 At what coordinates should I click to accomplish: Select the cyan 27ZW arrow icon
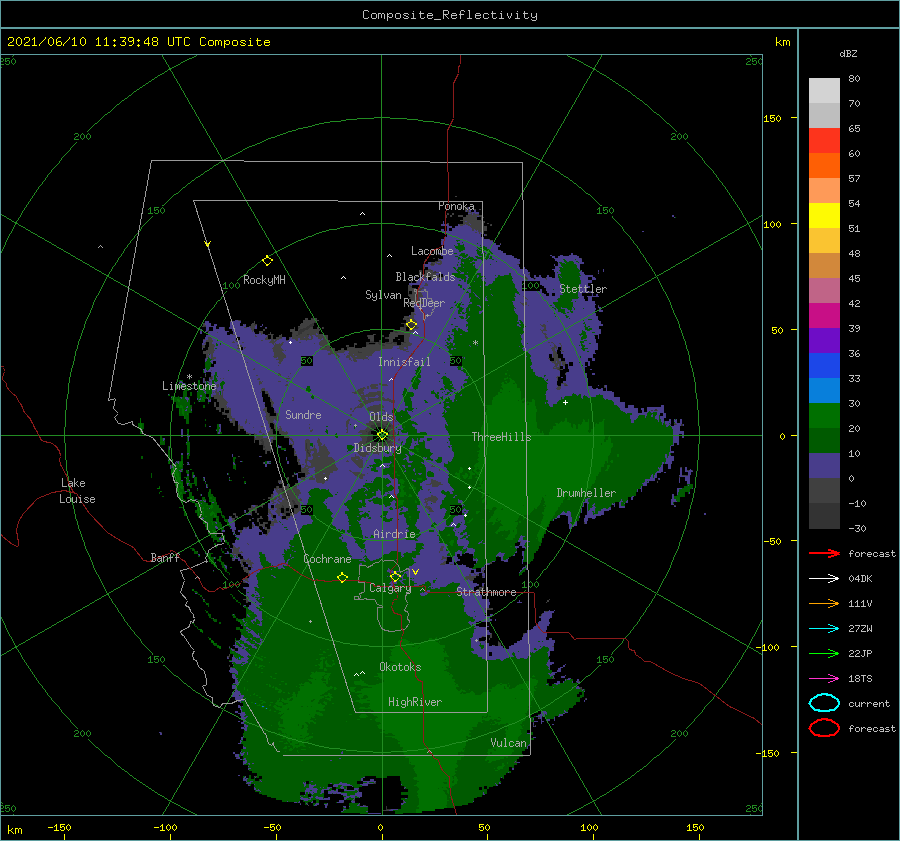click(824, 629)
